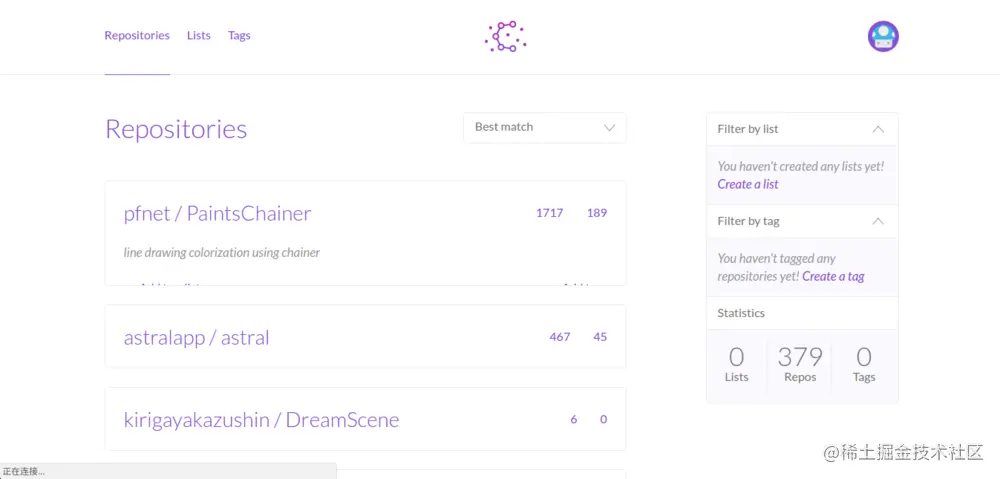Click the 189 forks count on PaintsChainer
The width and height of the screenshot is (1000, 479).
(x=597, y=213)
